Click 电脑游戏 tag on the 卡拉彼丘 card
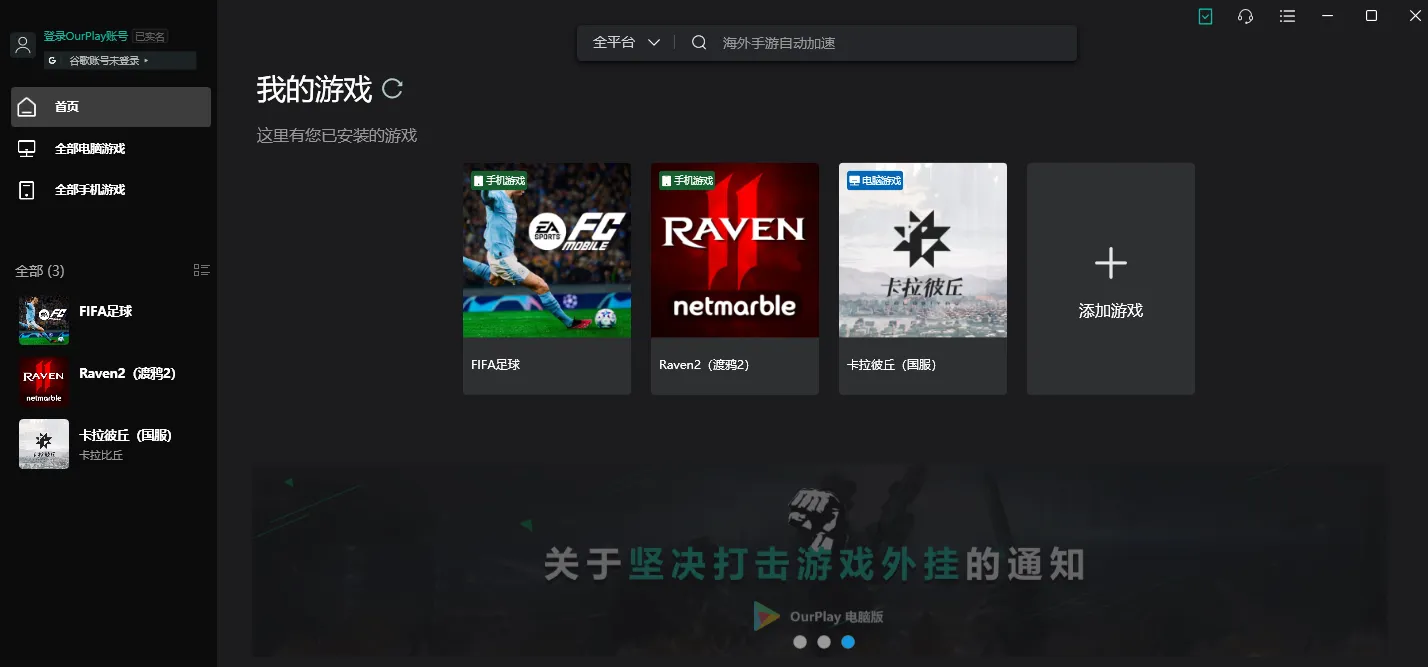 [x=875, y=181]
